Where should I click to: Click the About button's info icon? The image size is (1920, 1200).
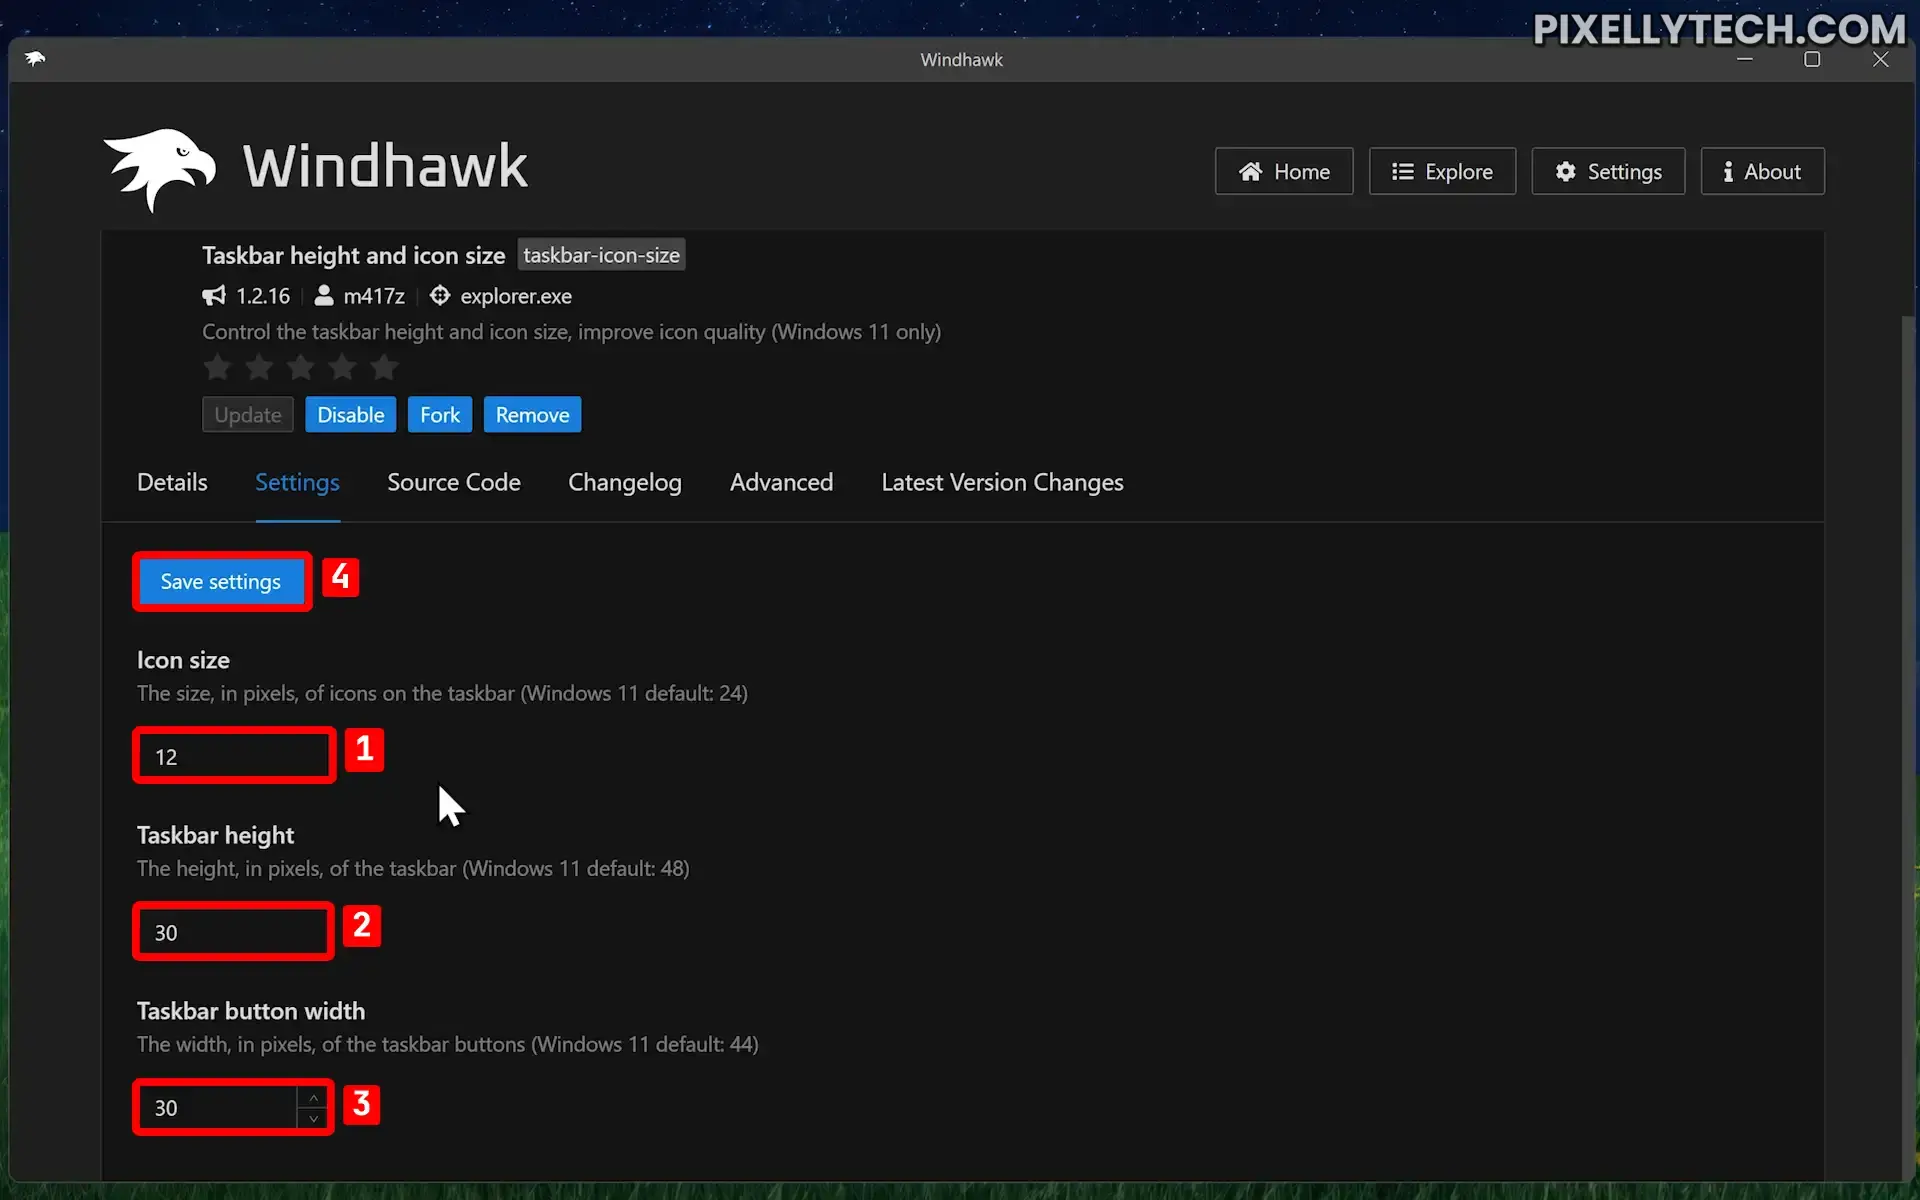pos(1728,172)
